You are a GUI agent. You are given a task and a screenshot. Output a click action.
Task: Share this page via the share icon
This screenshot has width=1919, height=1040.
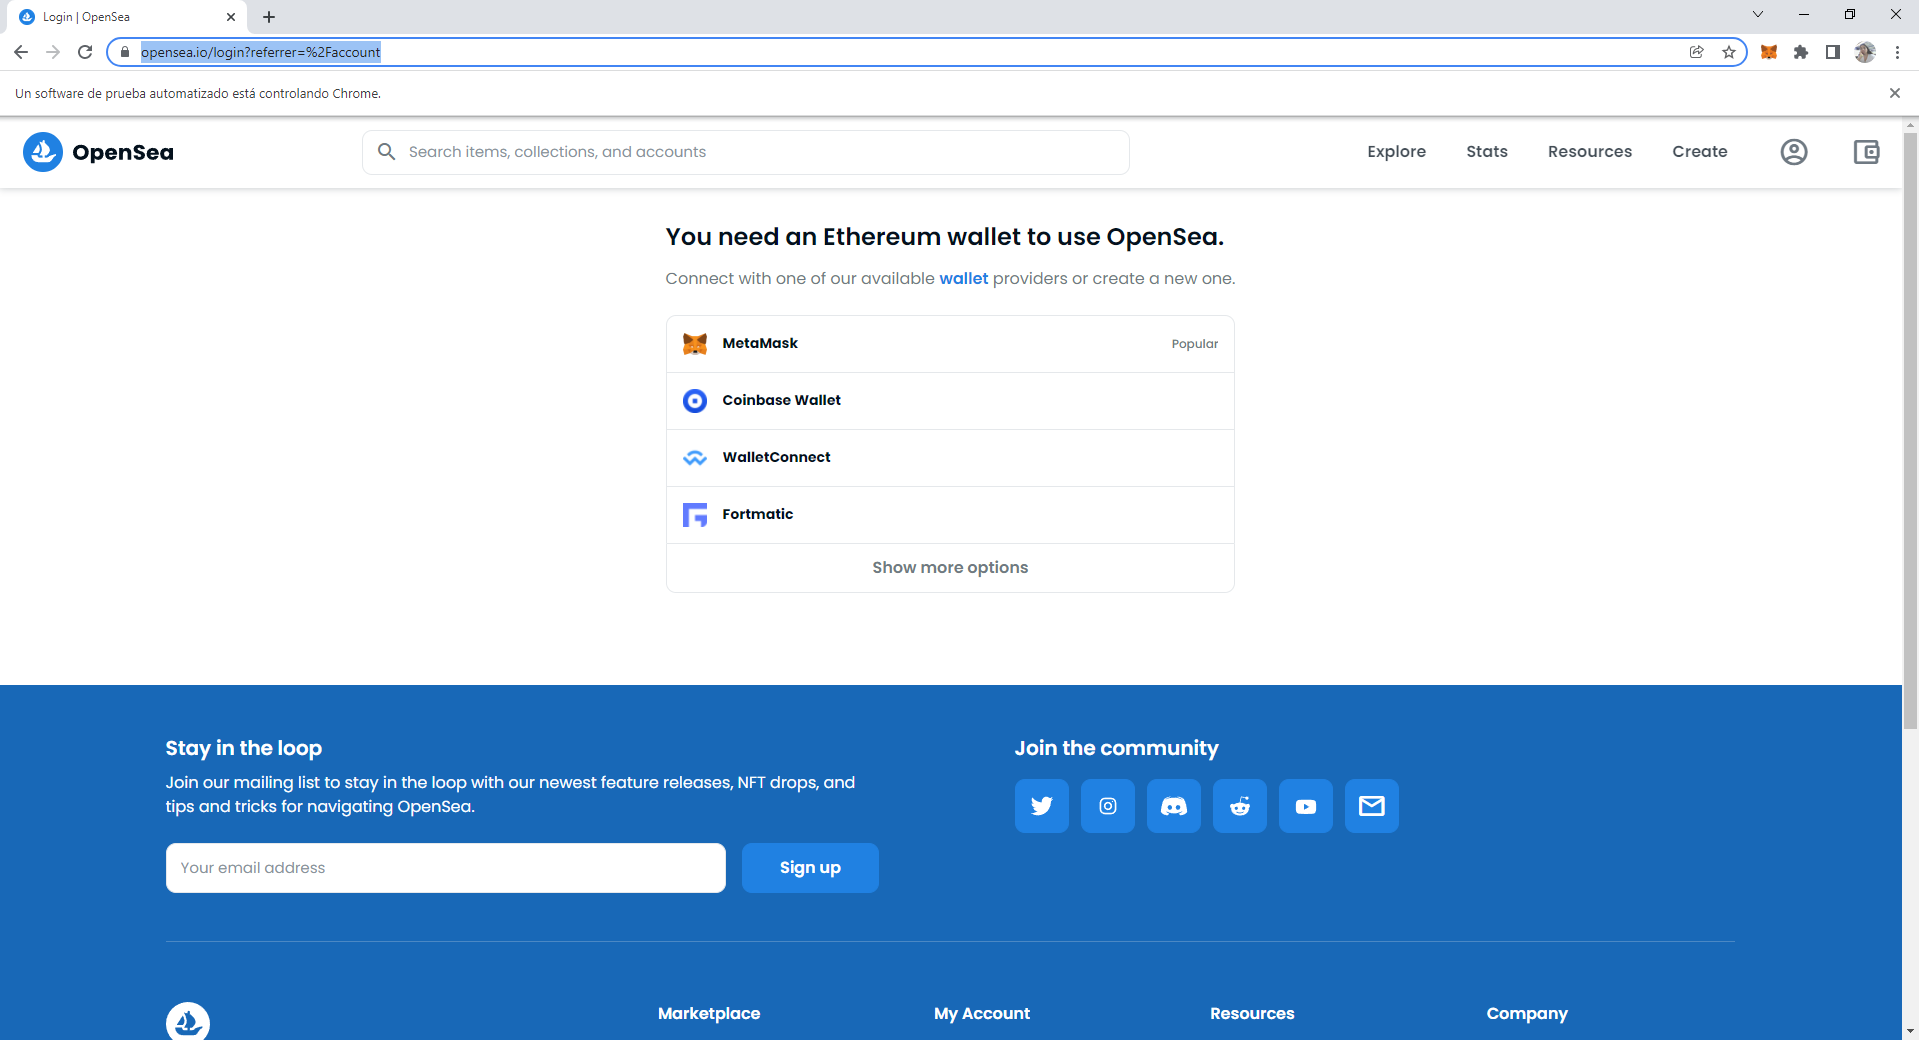1697,52
